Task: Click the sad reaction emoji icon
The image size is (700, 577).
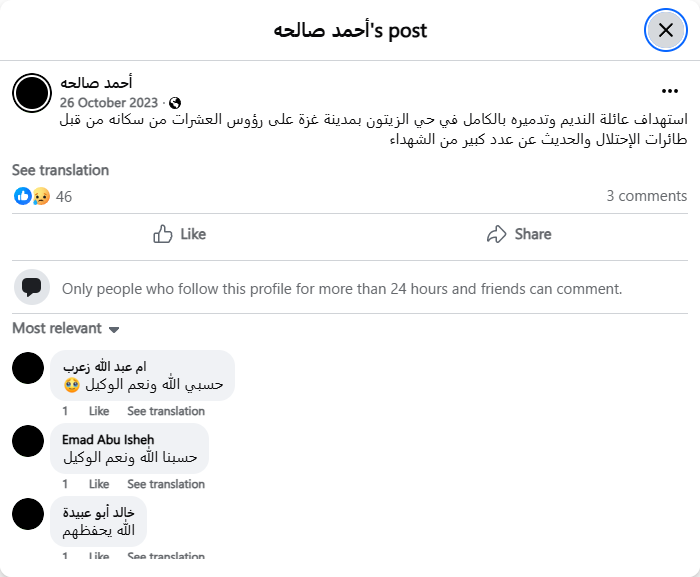Action: coord(41,196)
